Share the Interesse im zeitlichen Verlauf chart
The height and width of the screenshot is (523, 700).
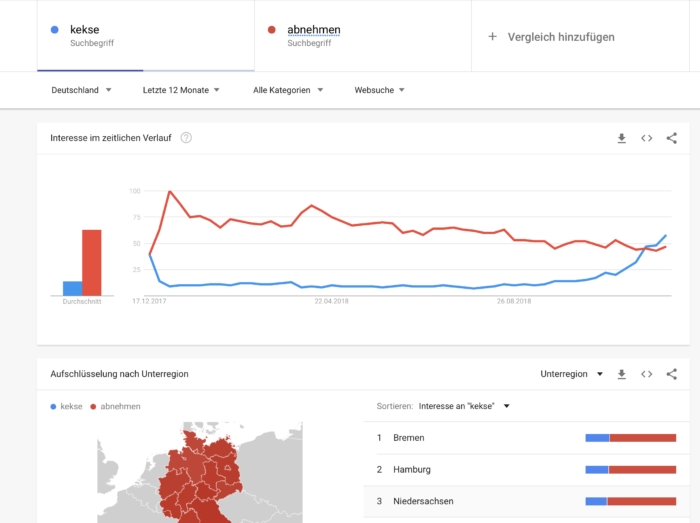click(671, 138)
